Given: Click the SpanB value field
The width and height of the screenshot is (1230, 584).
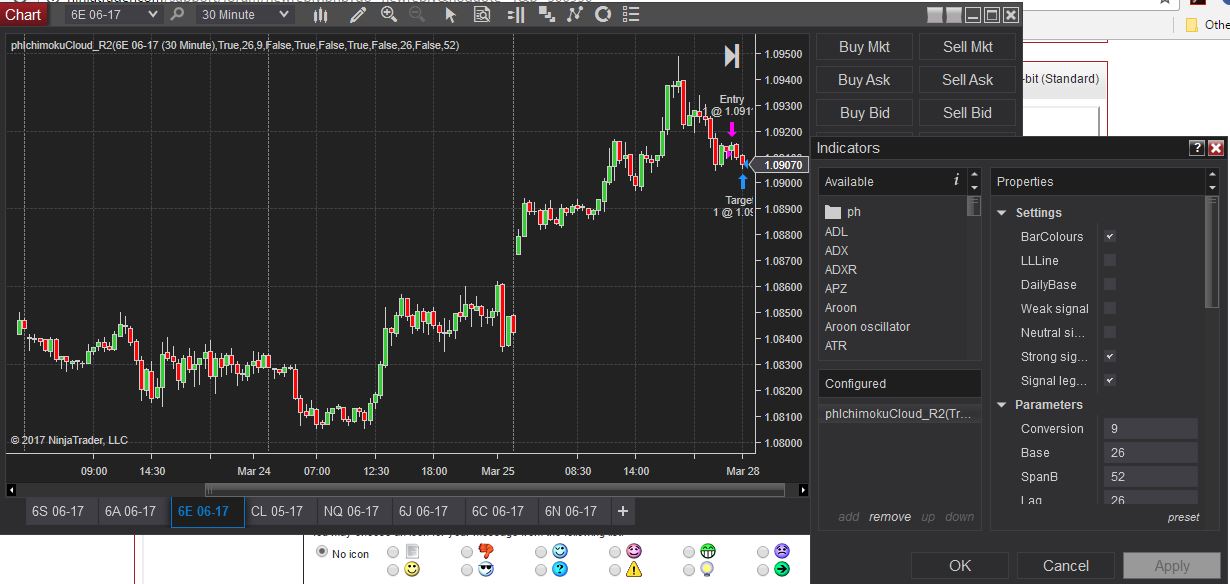Looking at the screenshot, I should coord(1150,477).
